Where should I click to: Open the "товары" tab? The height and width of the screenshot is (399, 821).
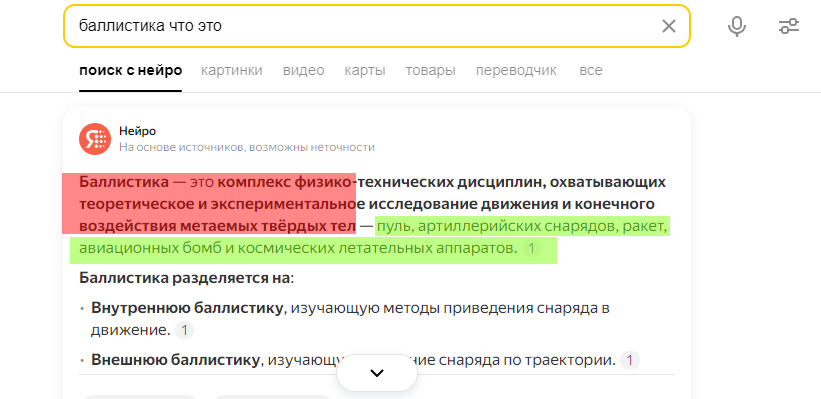[430, 70]
